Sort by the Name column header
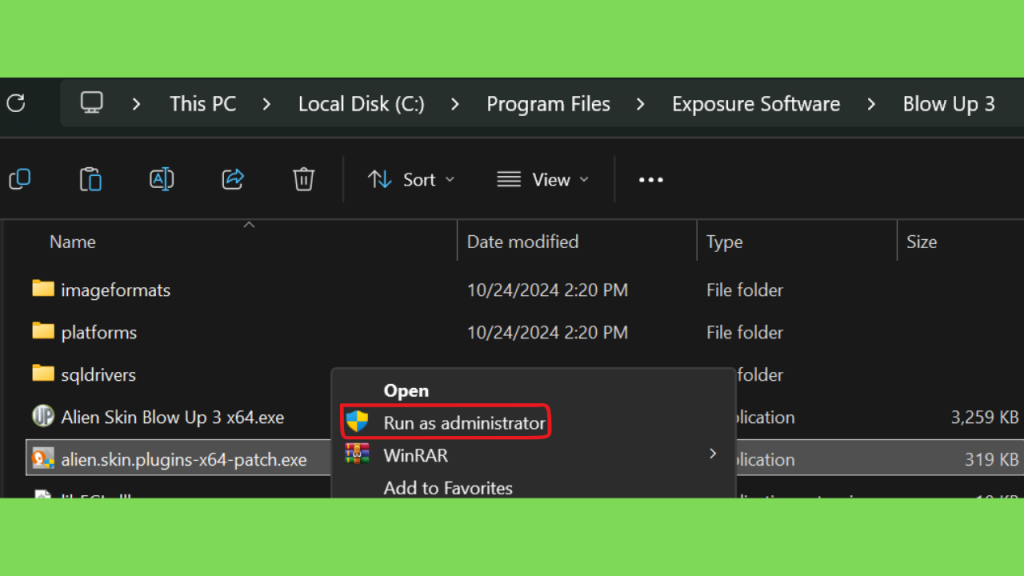This screenshot has width=1024, height=576. click(72, 242)
